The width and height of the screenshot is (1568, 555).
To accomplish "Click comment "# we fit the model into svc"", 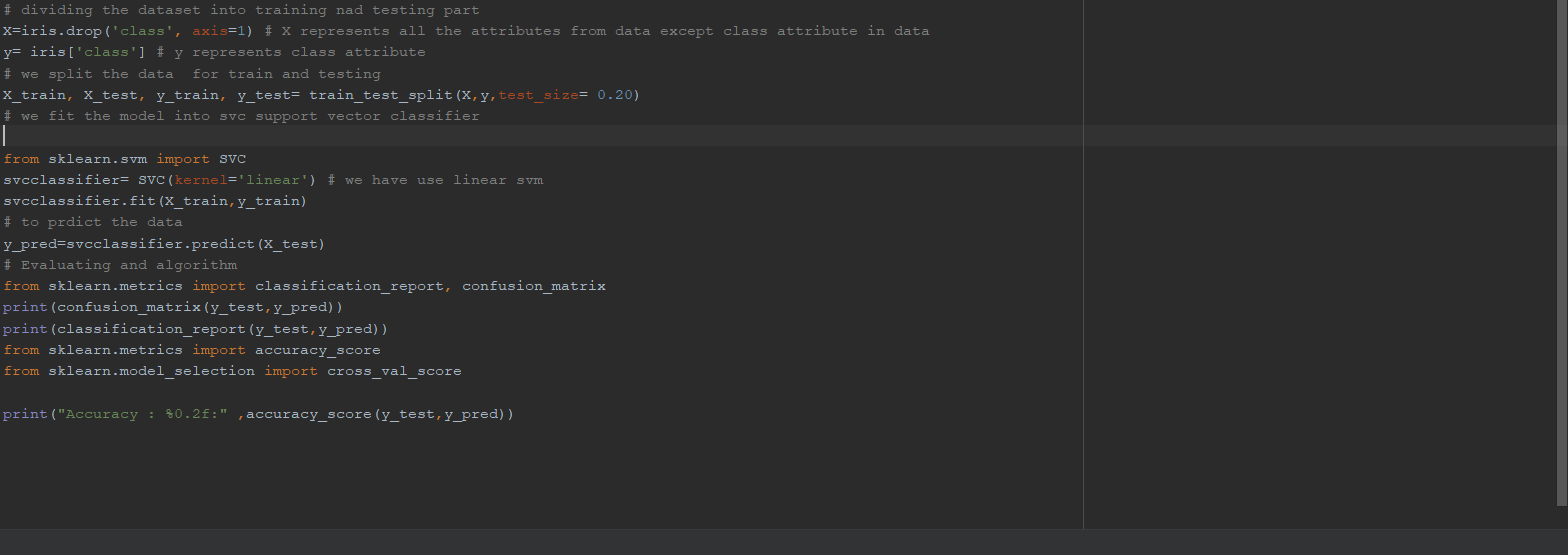I will pos(241,116).
